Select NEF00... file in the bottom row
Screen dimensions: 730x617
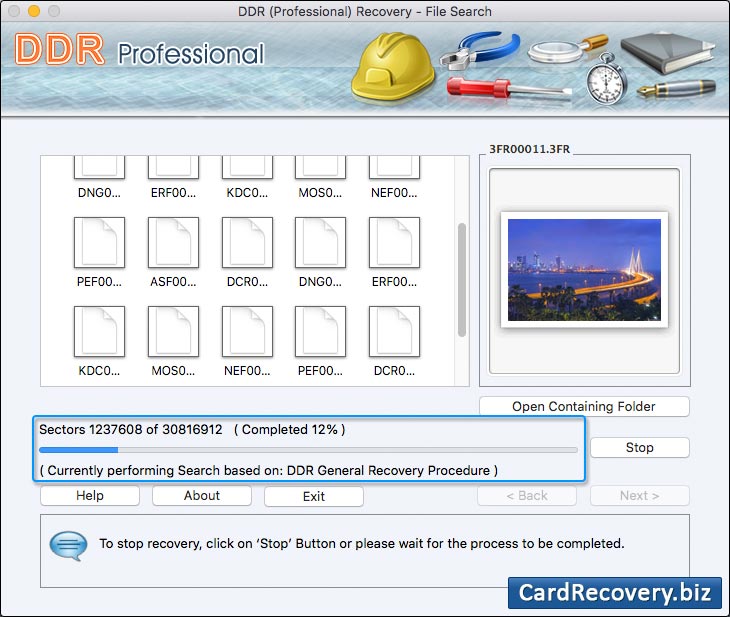pyautogui.click(x=247, y=332)
